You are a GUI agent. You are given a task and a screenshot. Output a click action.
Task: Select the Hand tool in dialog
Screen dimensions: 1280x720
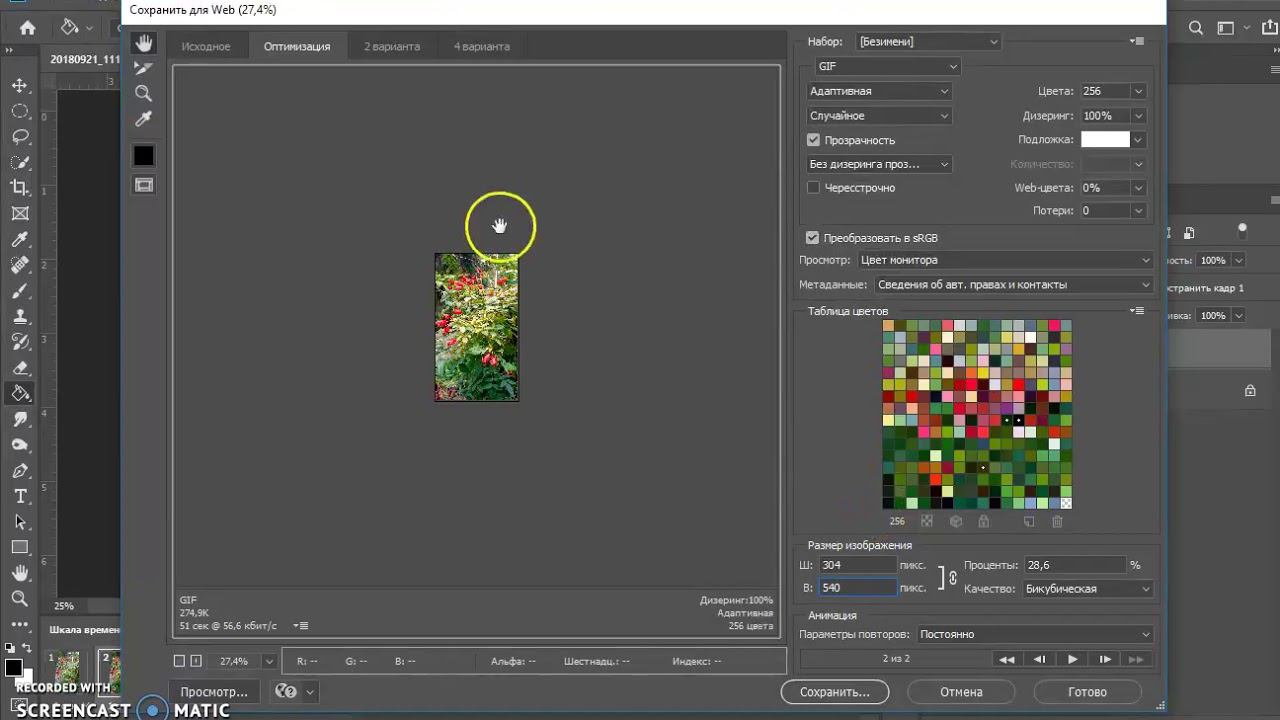(144, 43)
